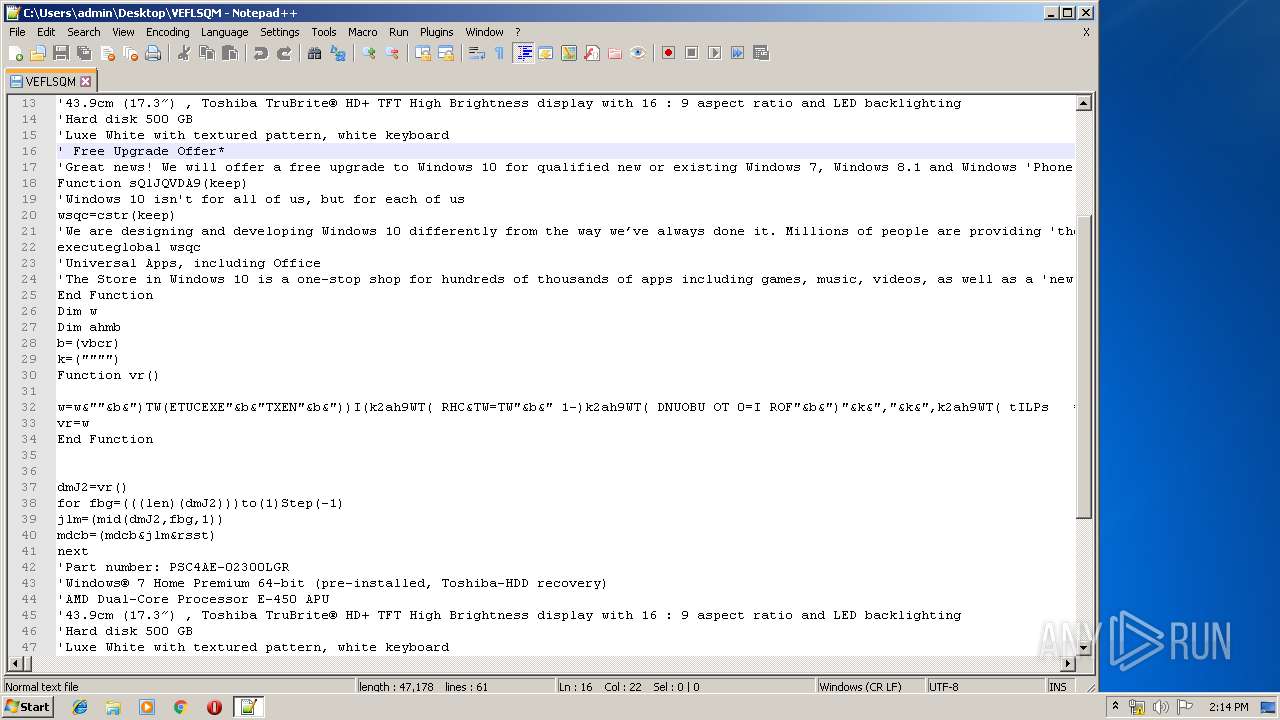Click the vertical scrollbar thumb
The image size is (1280, 720).
tap(1084, 366)
